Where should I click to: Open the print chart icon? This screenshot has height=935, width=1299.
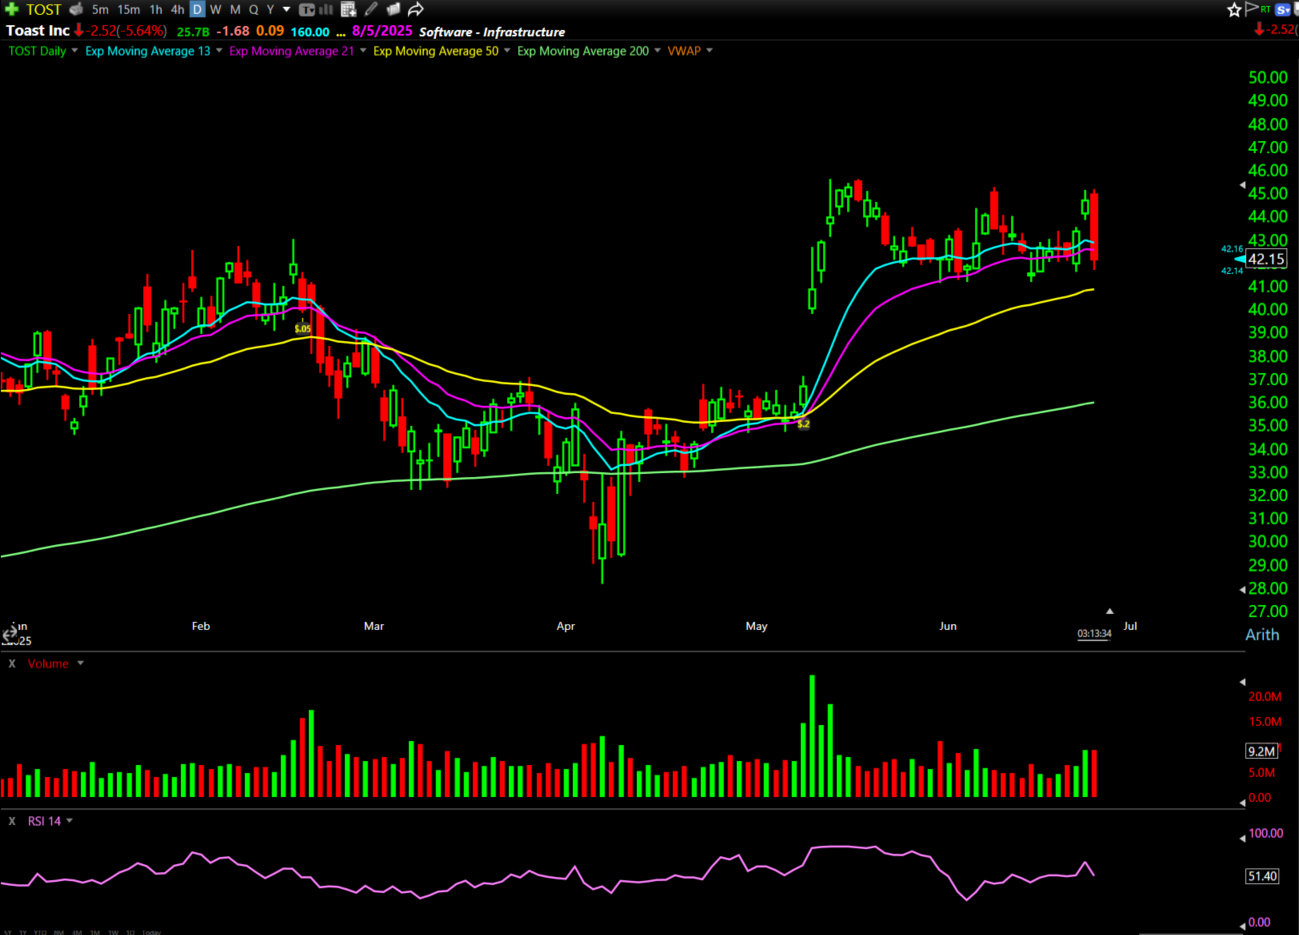tap(76, 9)
